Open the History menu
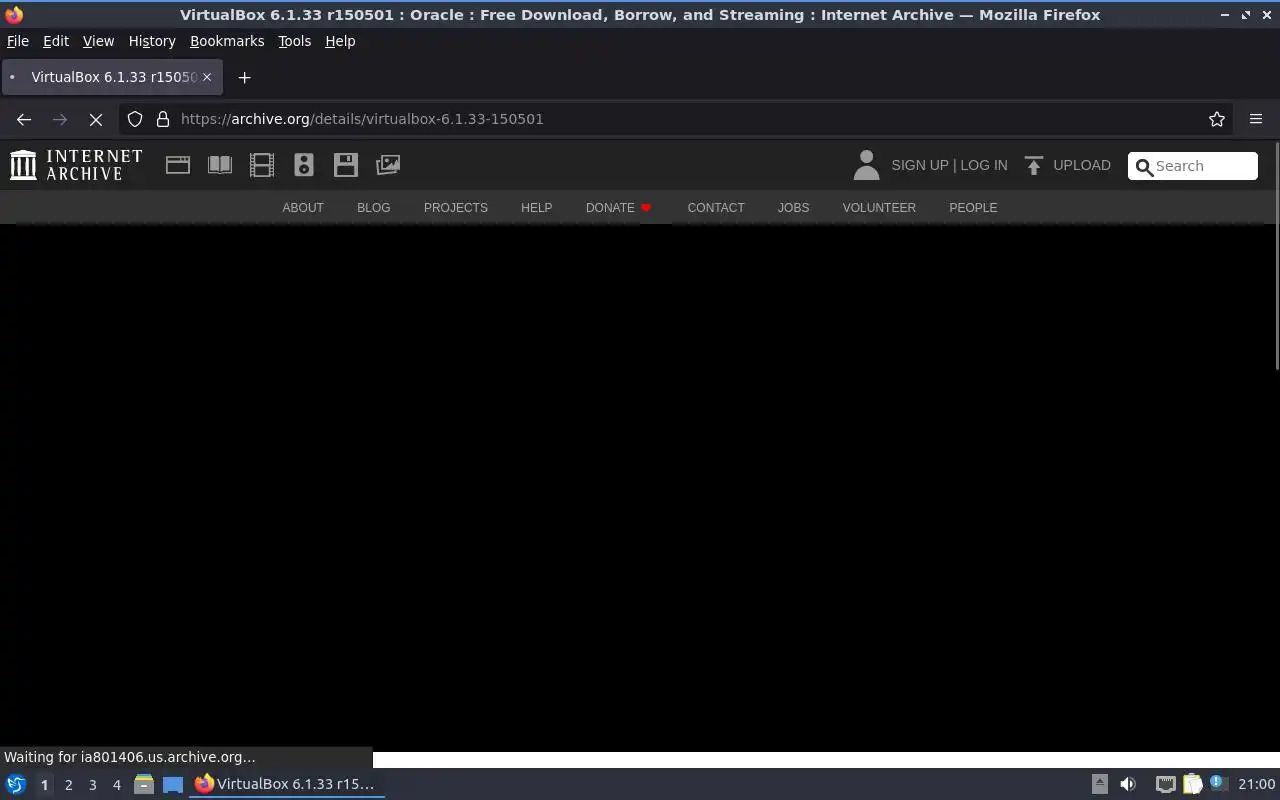Image resolution: width=1280 pixels, height=800 pixels. pyautogui.click(x=152, y=41)
